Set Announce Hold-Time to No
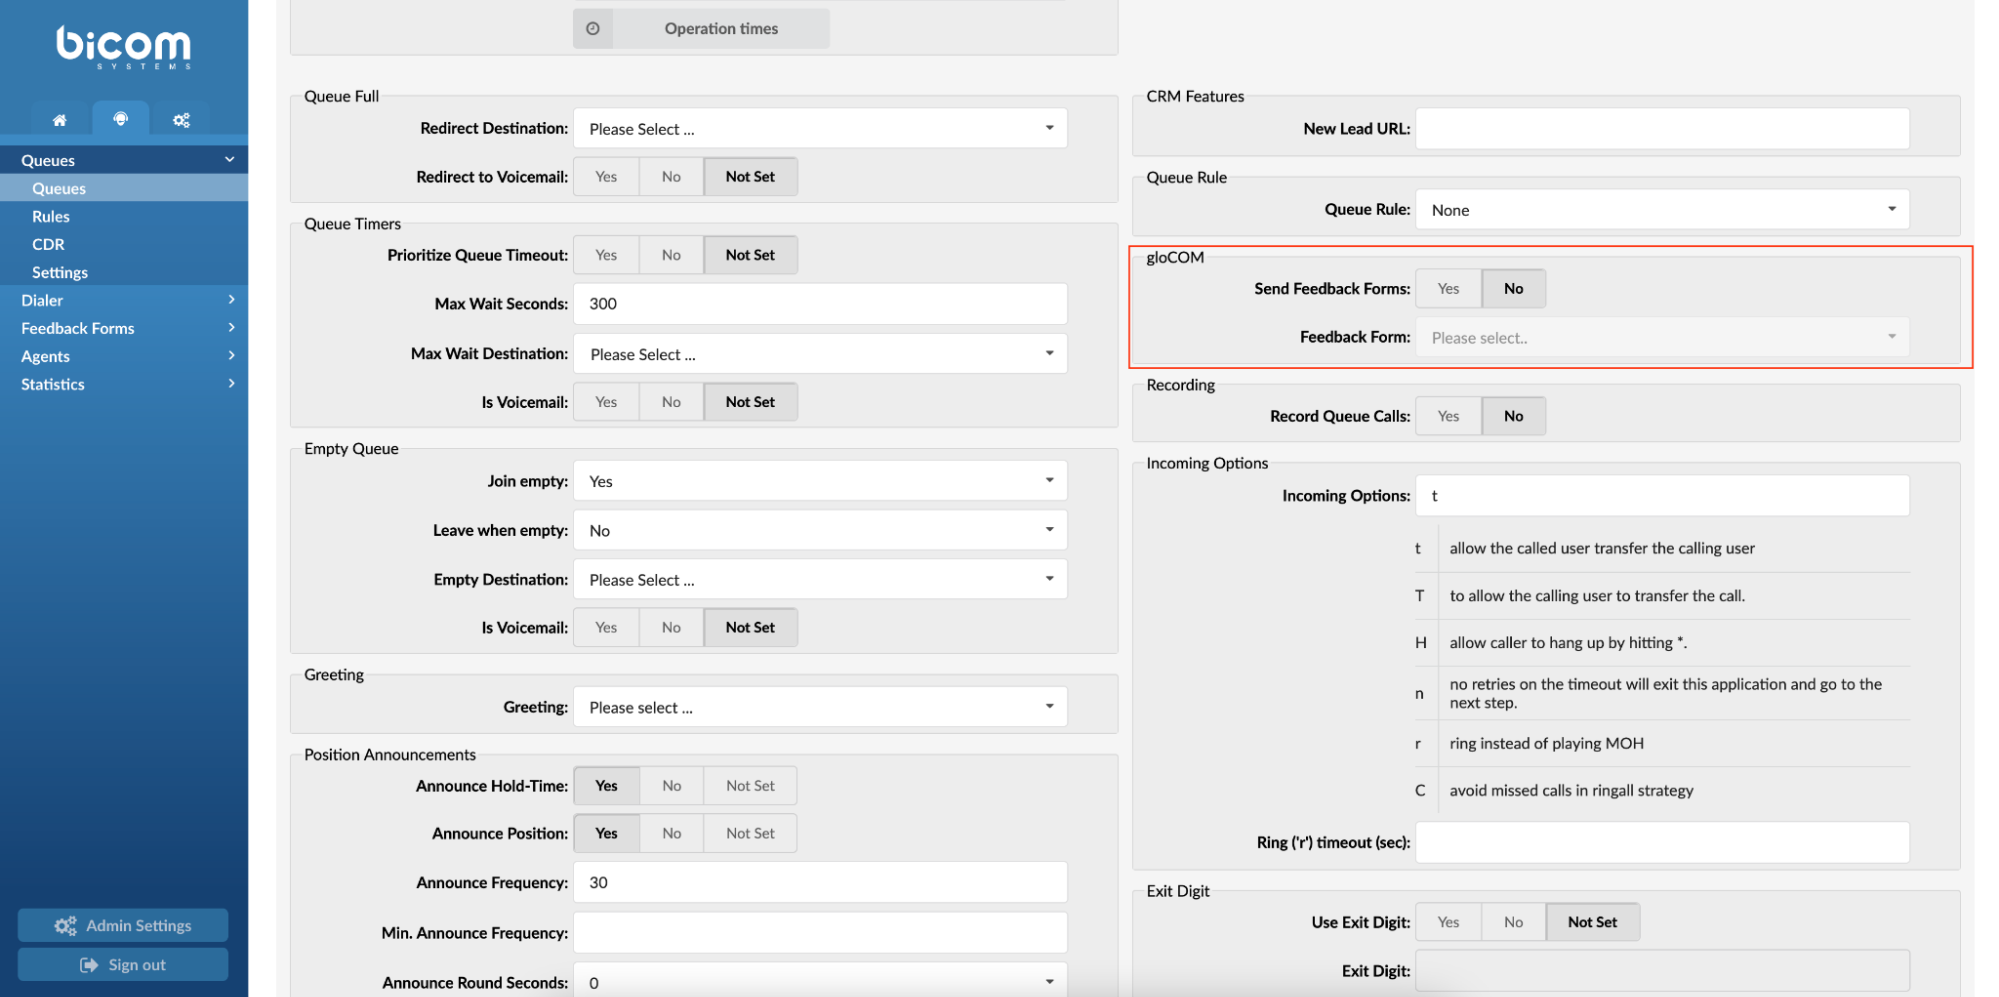Screen dimensions: 1999x997 pyautogui.click(x=671, y=786)
